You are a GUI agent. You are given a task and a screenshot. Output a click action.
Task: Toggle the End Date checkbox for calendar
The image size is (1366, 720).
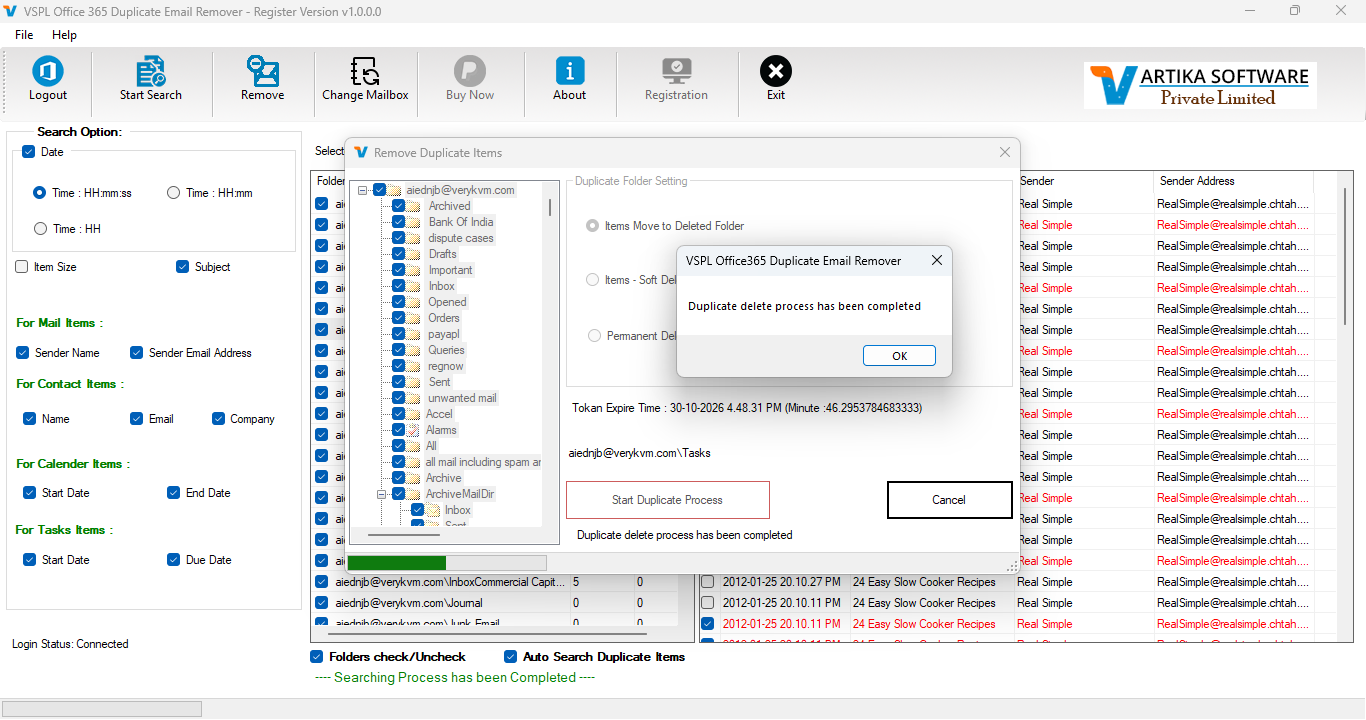pos(174,493)
